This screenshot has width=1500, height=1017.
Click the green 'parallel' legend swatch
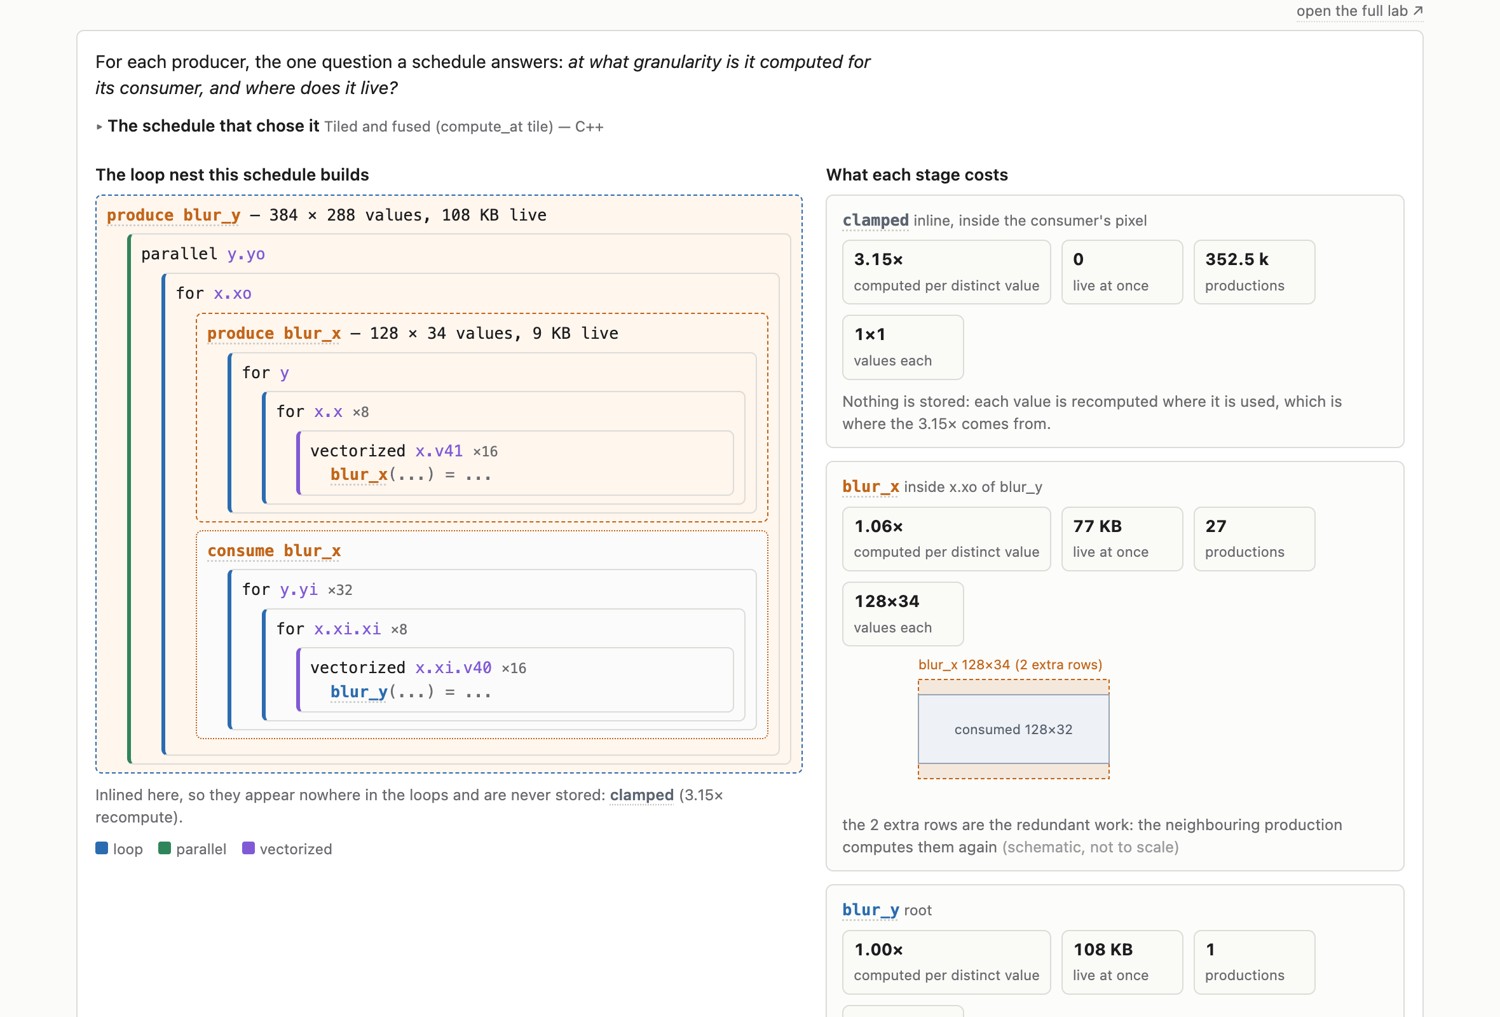tap(165, 848)
